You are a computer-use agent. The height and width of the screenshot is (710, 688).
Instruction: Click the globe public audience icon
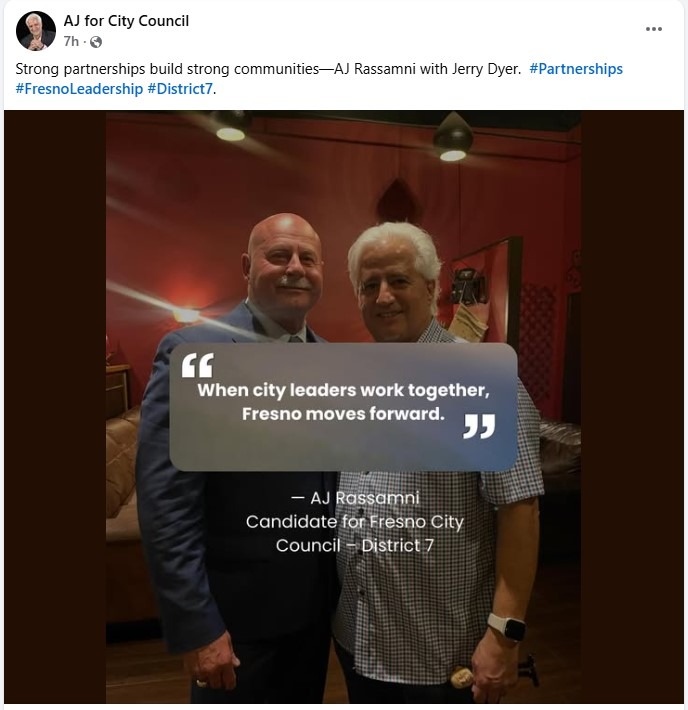coord(96,42)
